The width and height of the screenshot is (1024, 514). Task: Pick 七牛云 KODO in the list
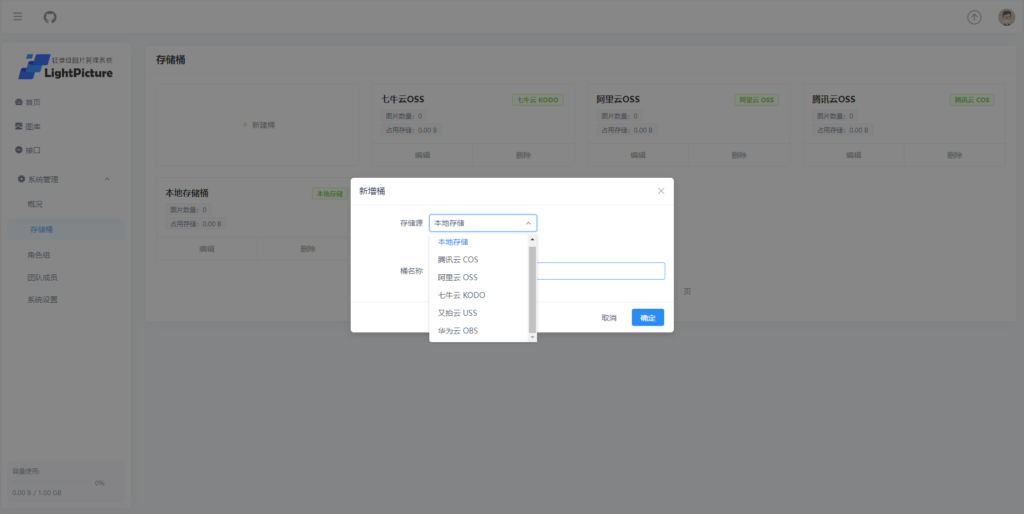(x=461, y=295)
